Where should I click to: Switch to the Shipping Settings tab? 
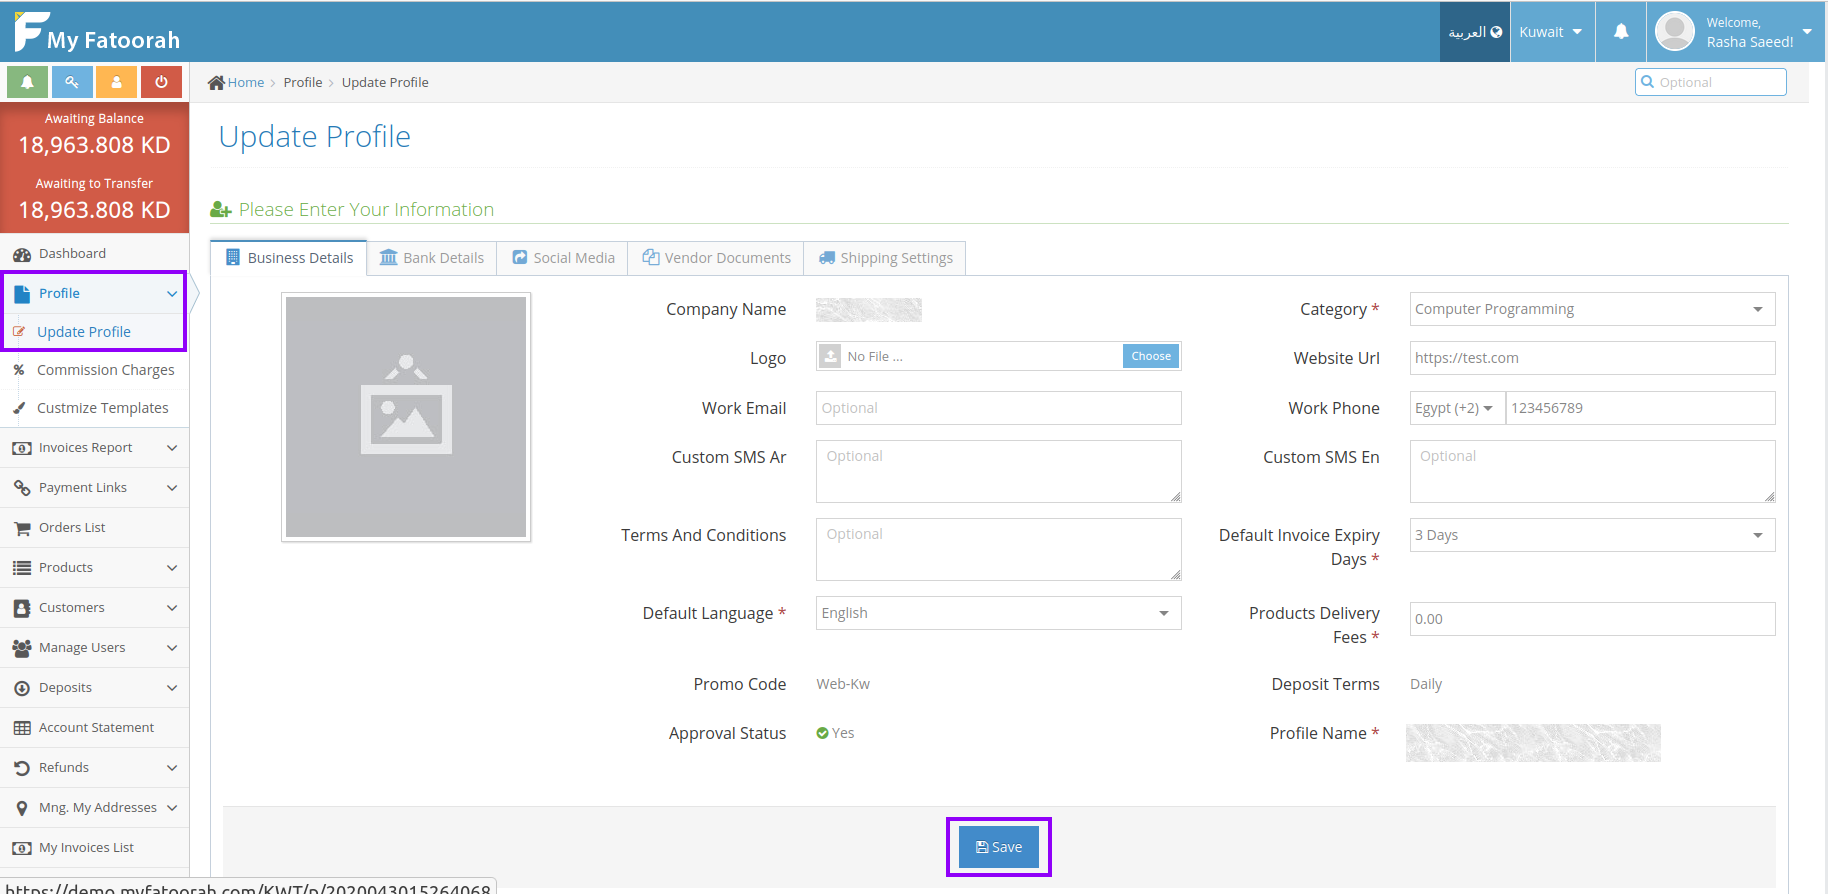885,258
